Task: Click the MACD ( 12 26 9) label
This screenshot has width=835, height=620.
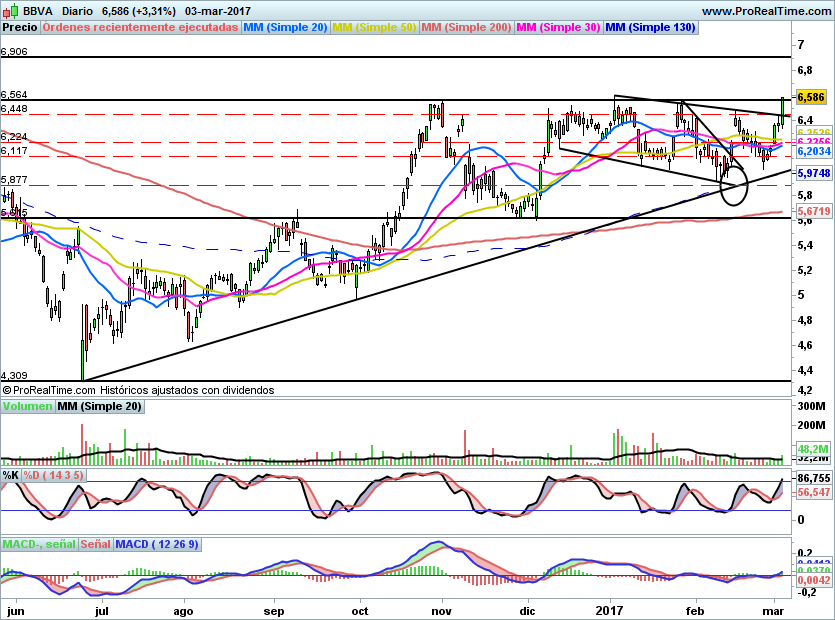Action: pyautogui.click(x=157, y=544)
